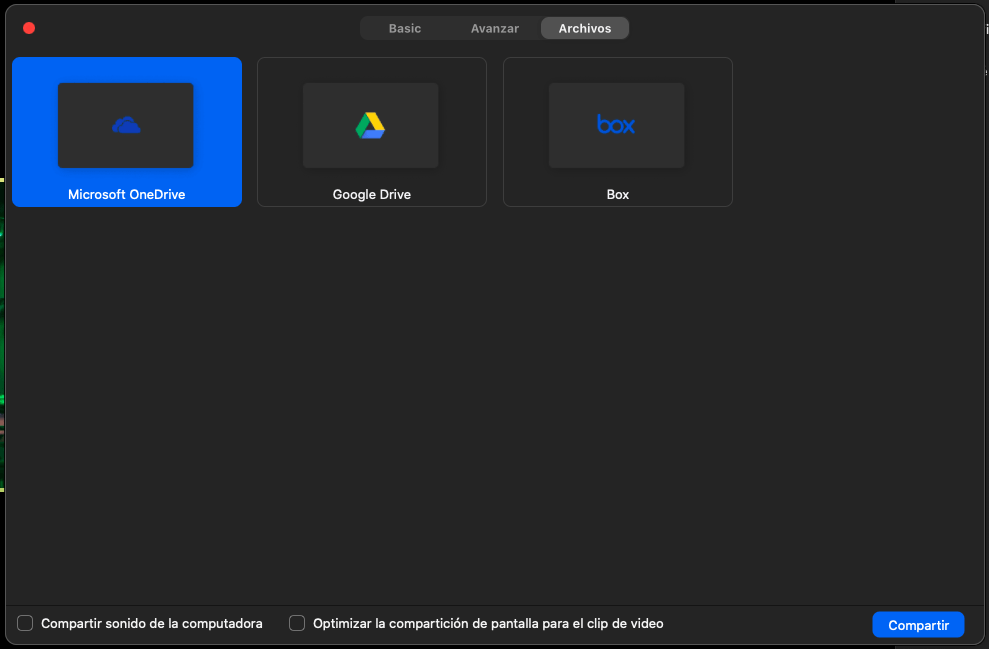Select the Box file sharing tile
This screenshot has width=989, height=649.
[617, 132]
